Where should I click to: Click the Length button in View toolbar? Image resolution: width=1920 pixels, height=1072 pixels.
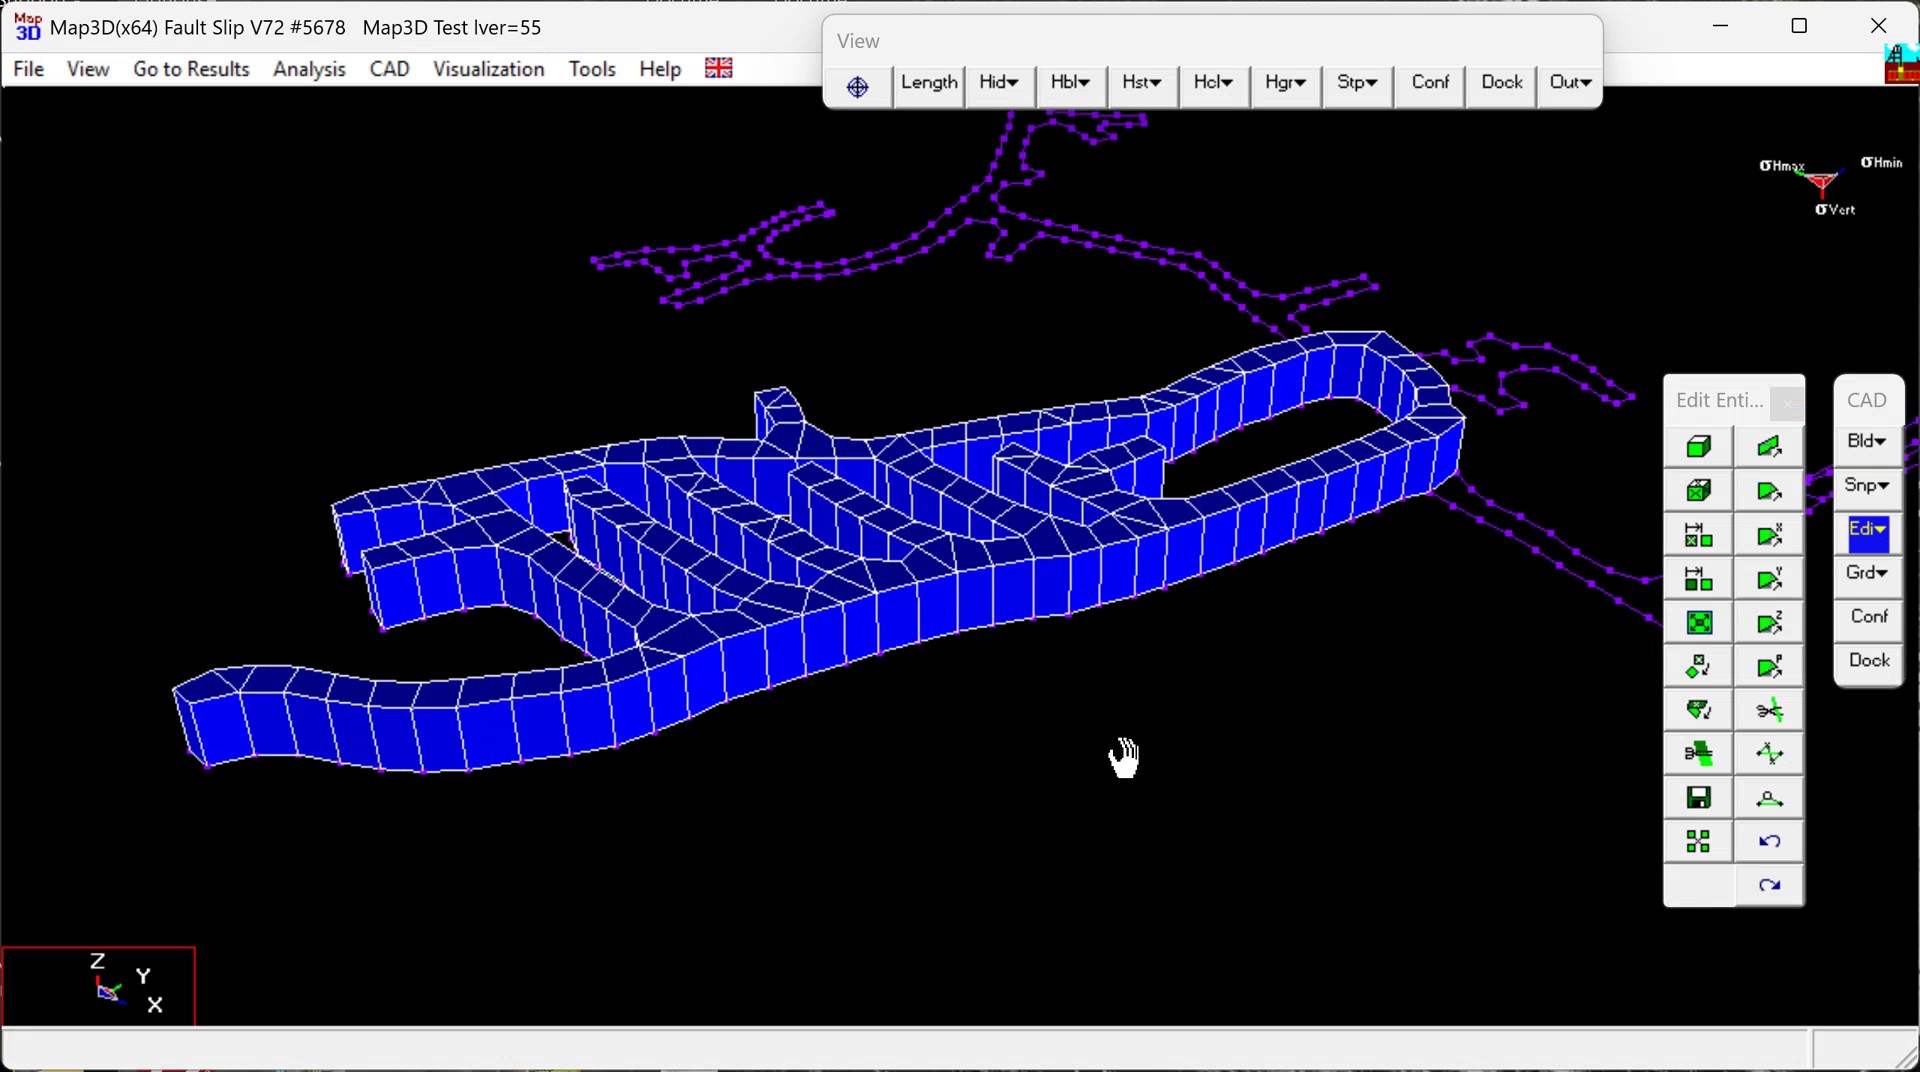coord(928,83)
